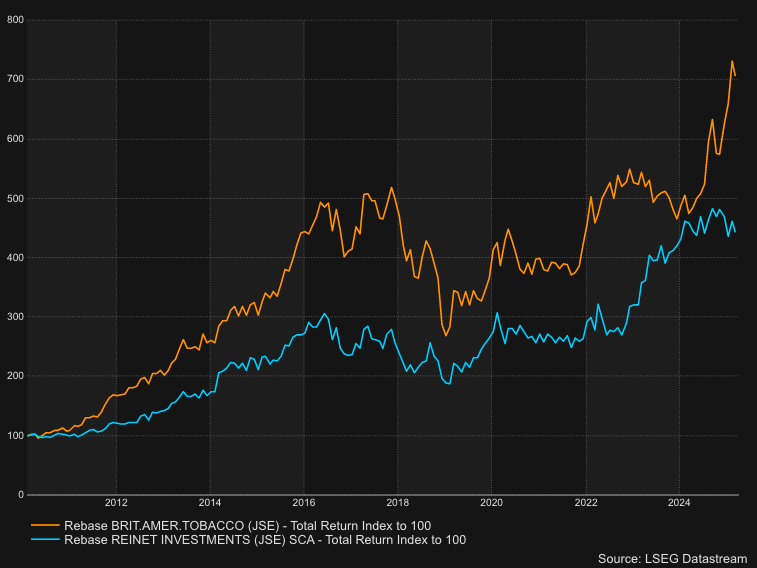The image size is (757, 568).
Task: Click the 2024 x-axis label
Action: (679, 503)
